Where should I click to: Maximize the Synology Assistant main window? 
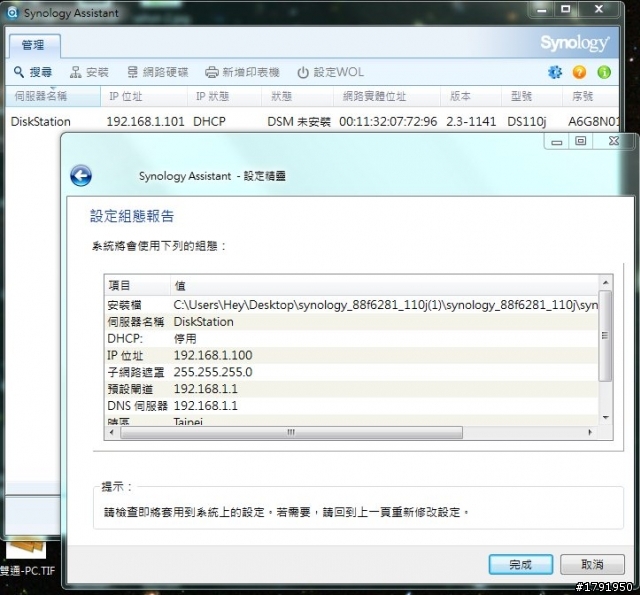point(566,9)
